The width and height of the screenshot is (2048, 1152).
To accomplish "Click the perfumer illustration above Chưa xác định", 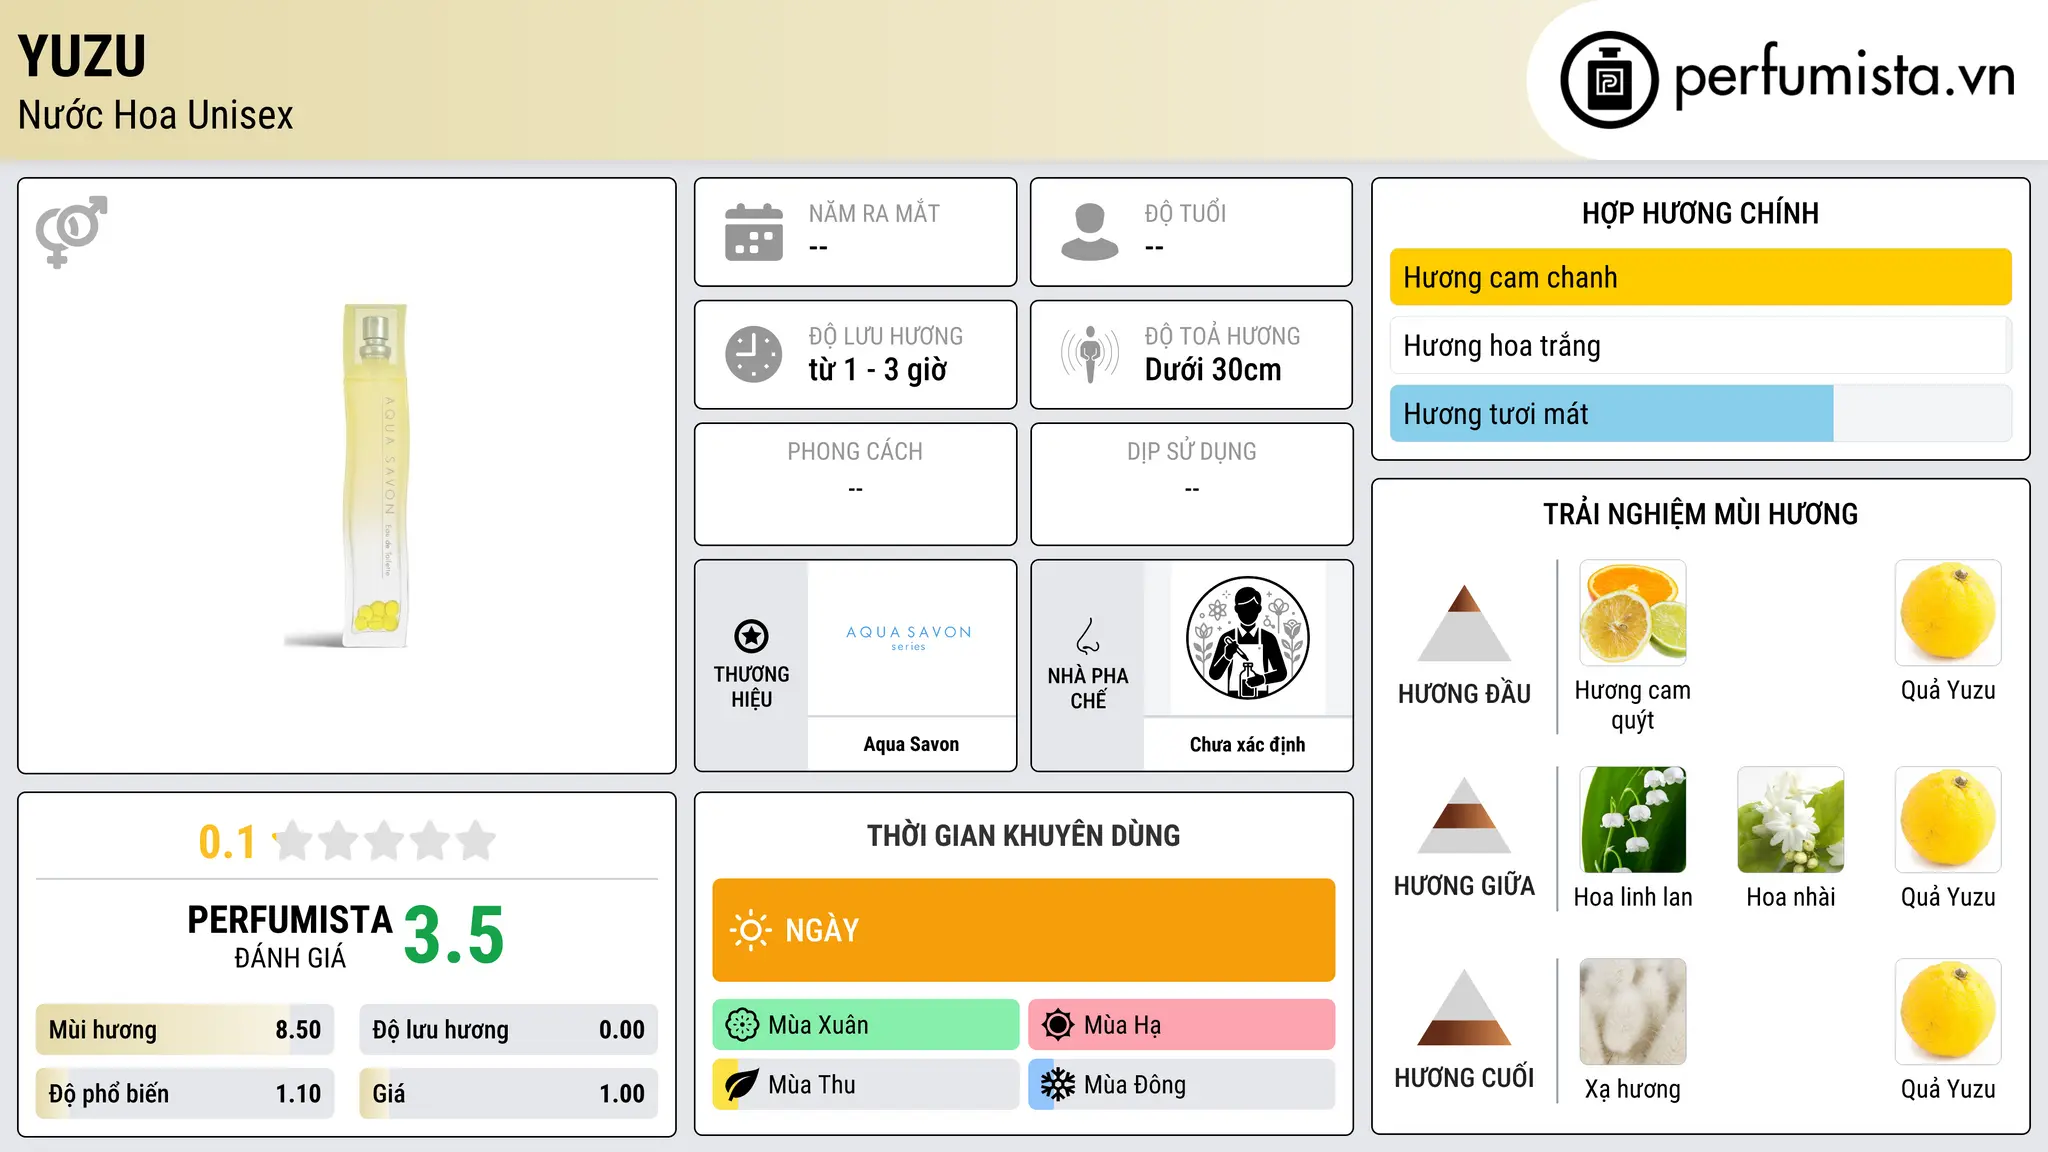I will [x=1247, y=638].
